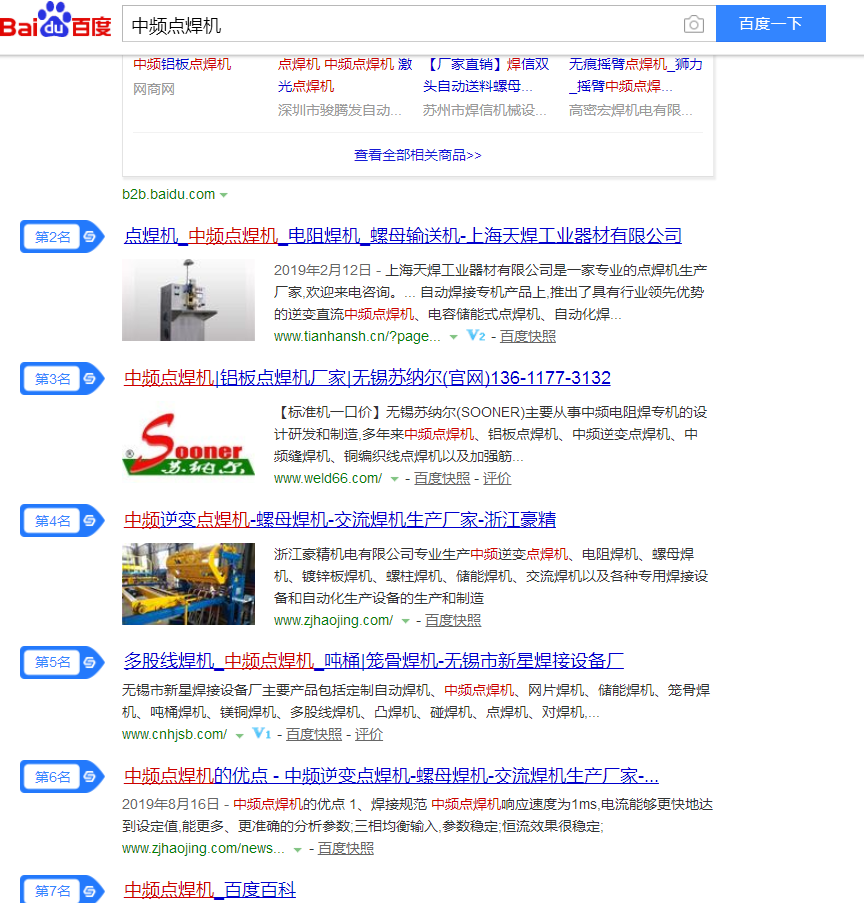Click the www.tianhansh.cn/?page... URL

[357, 336]
